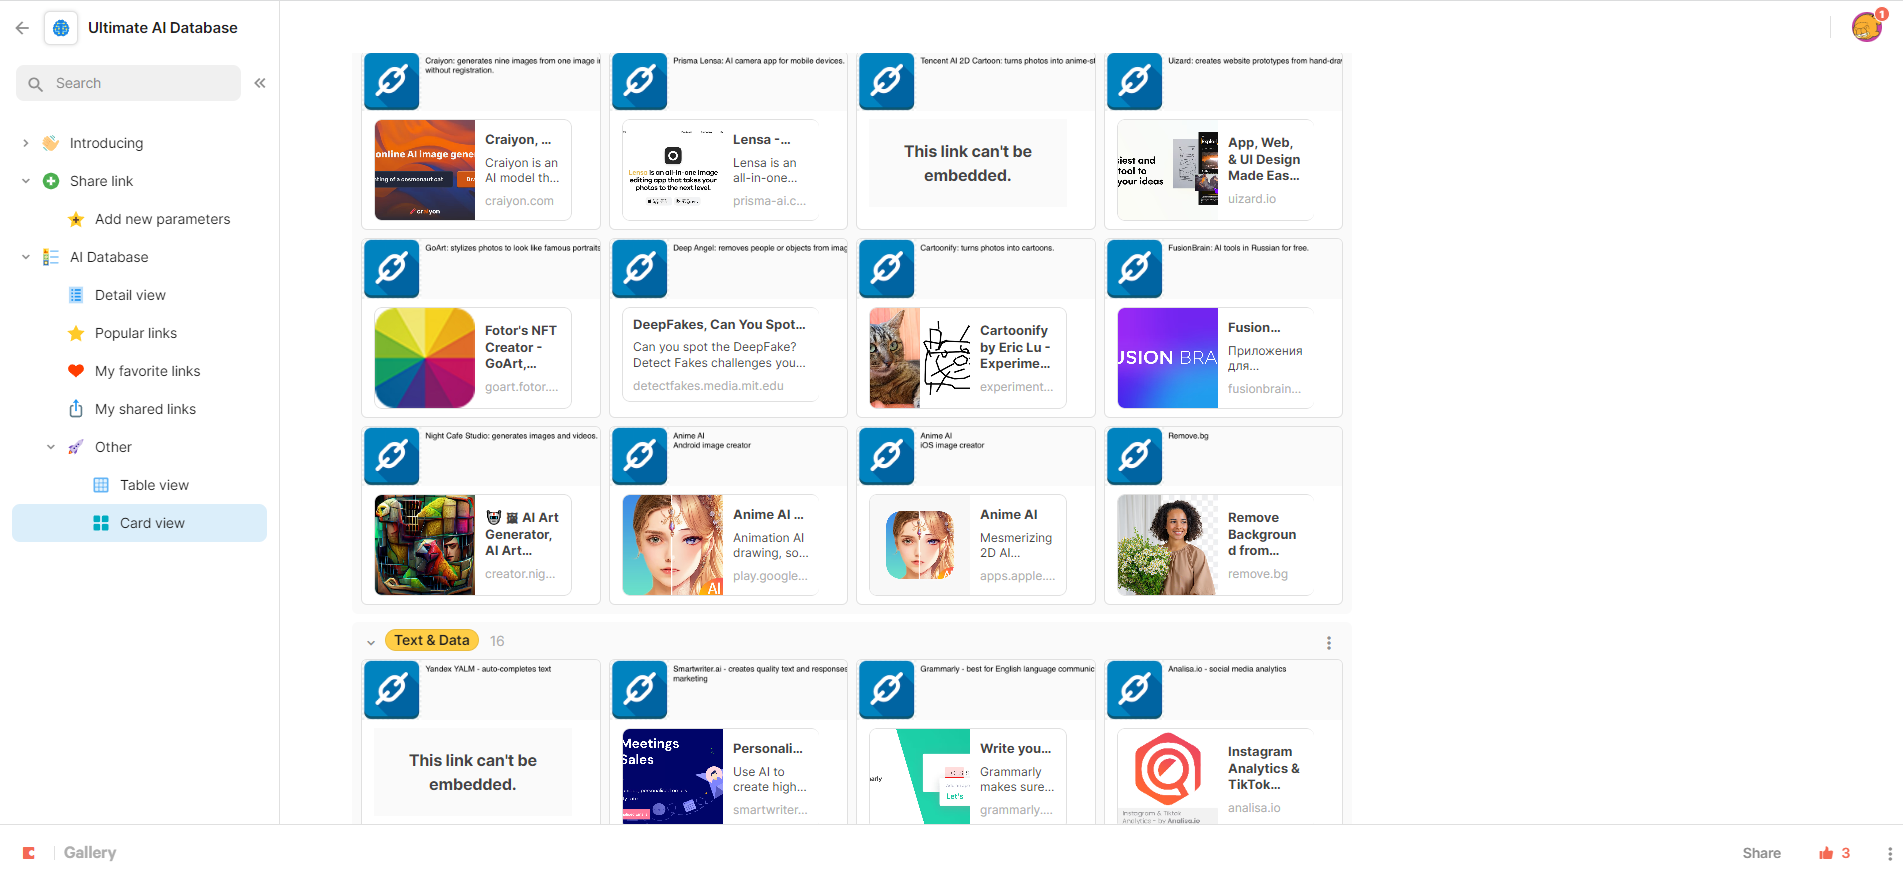Open My shared links view
The width and height of the screenshot is (1903, 878).
[145, 409]
